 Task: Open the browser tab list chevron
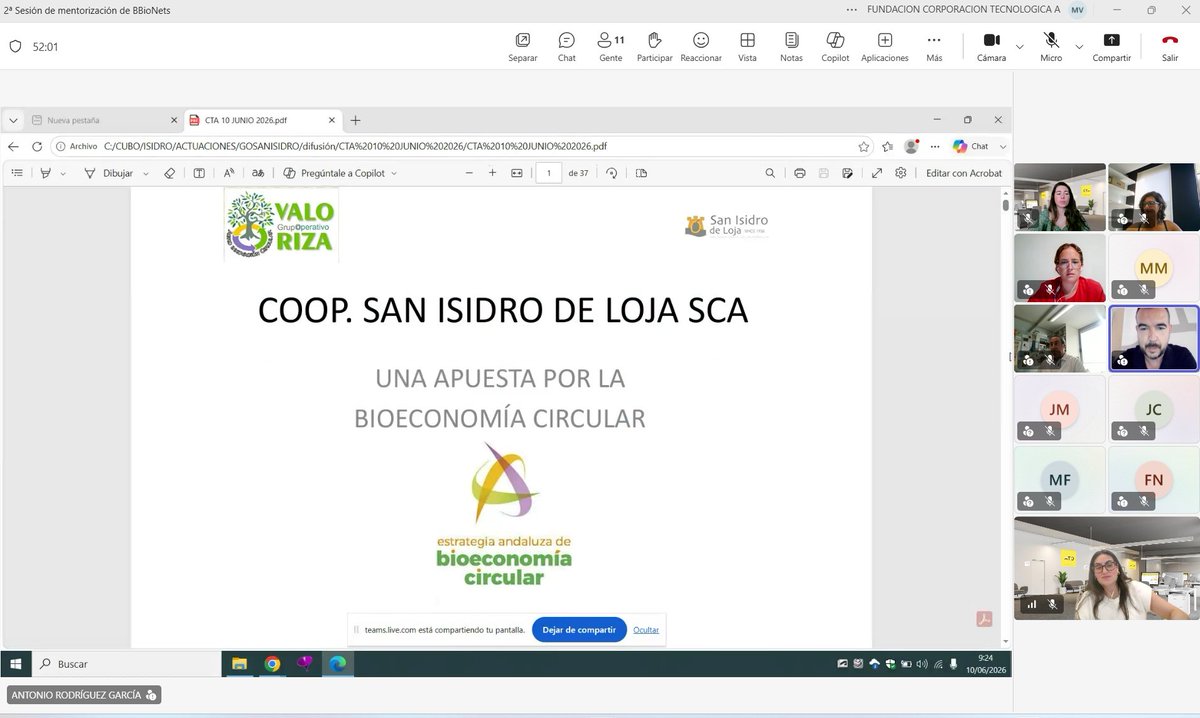click(13, 120)
